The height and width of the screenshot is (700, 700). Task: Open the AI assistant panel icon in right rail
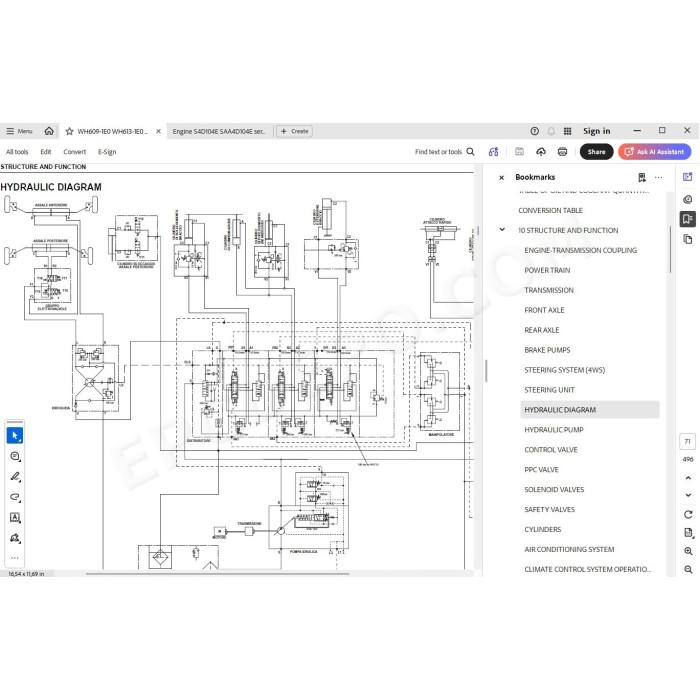pos(688,177)
